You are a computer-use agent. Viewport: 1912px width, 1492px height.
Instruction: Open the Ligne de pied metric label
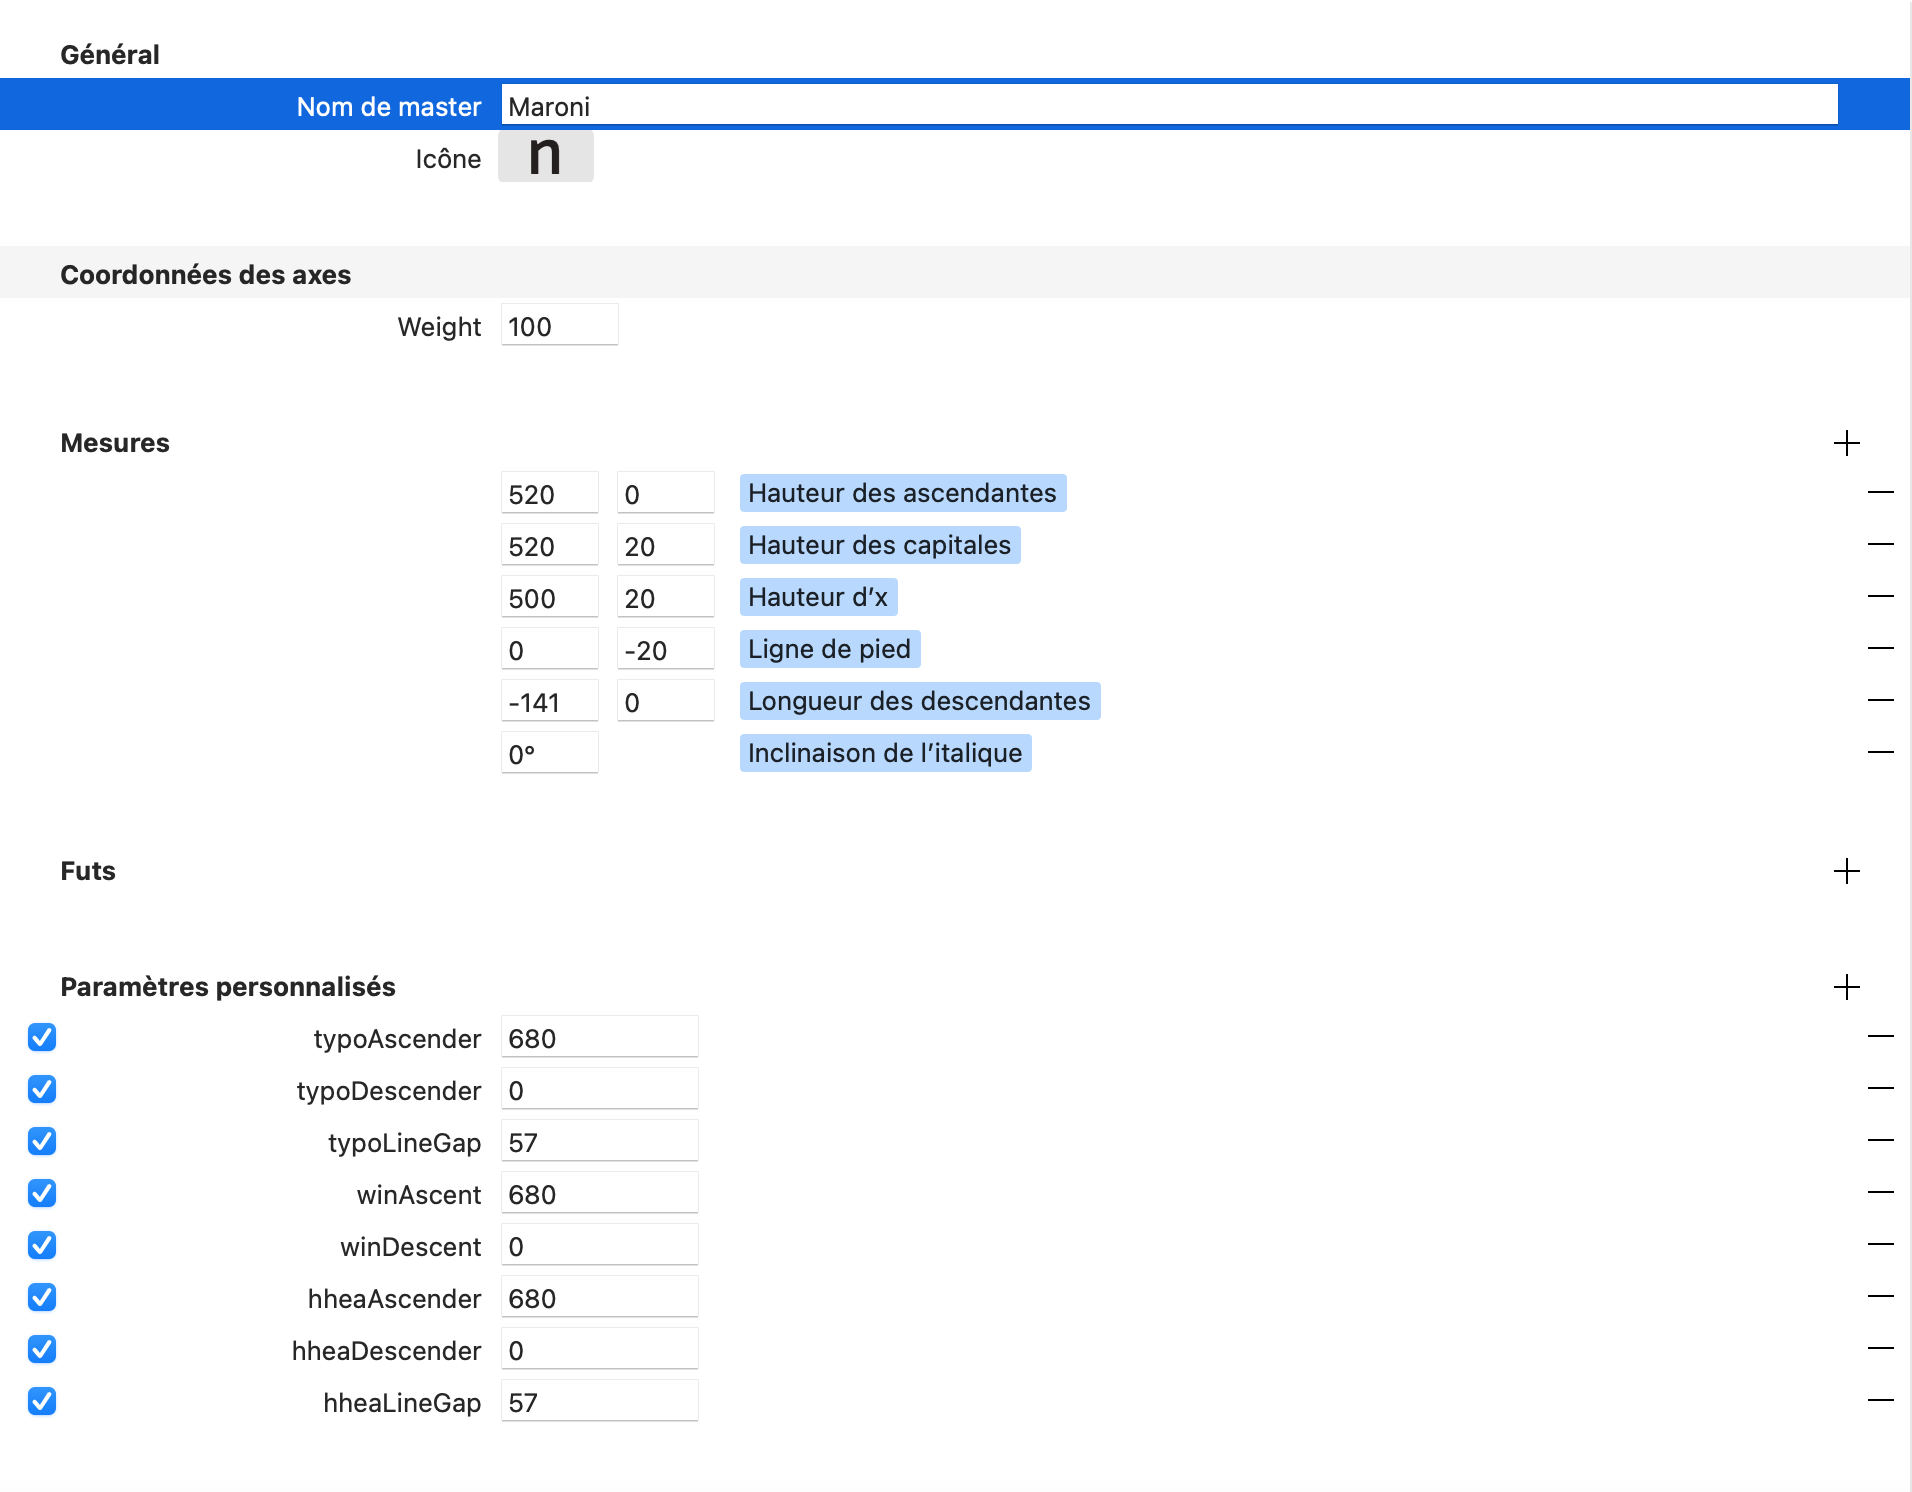pyautogui.click(x=829, y=649)
